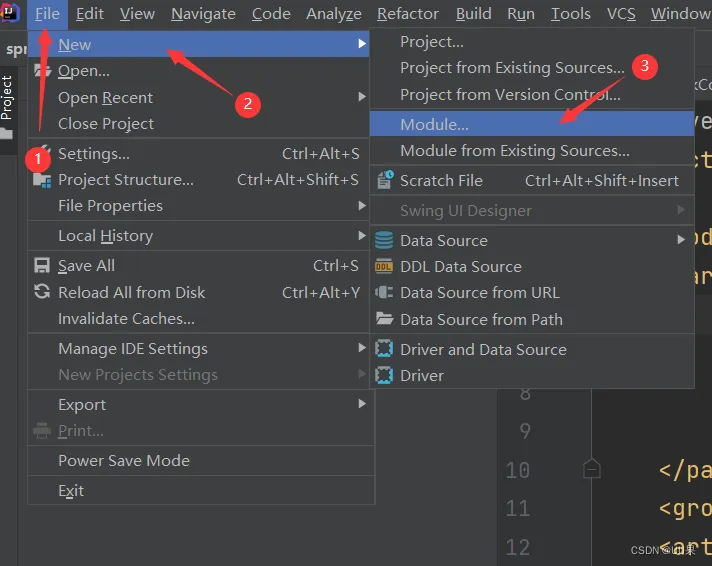Open the Analyze menu
This screenshot has width=712, height=566.
click(x=334, y=14)
